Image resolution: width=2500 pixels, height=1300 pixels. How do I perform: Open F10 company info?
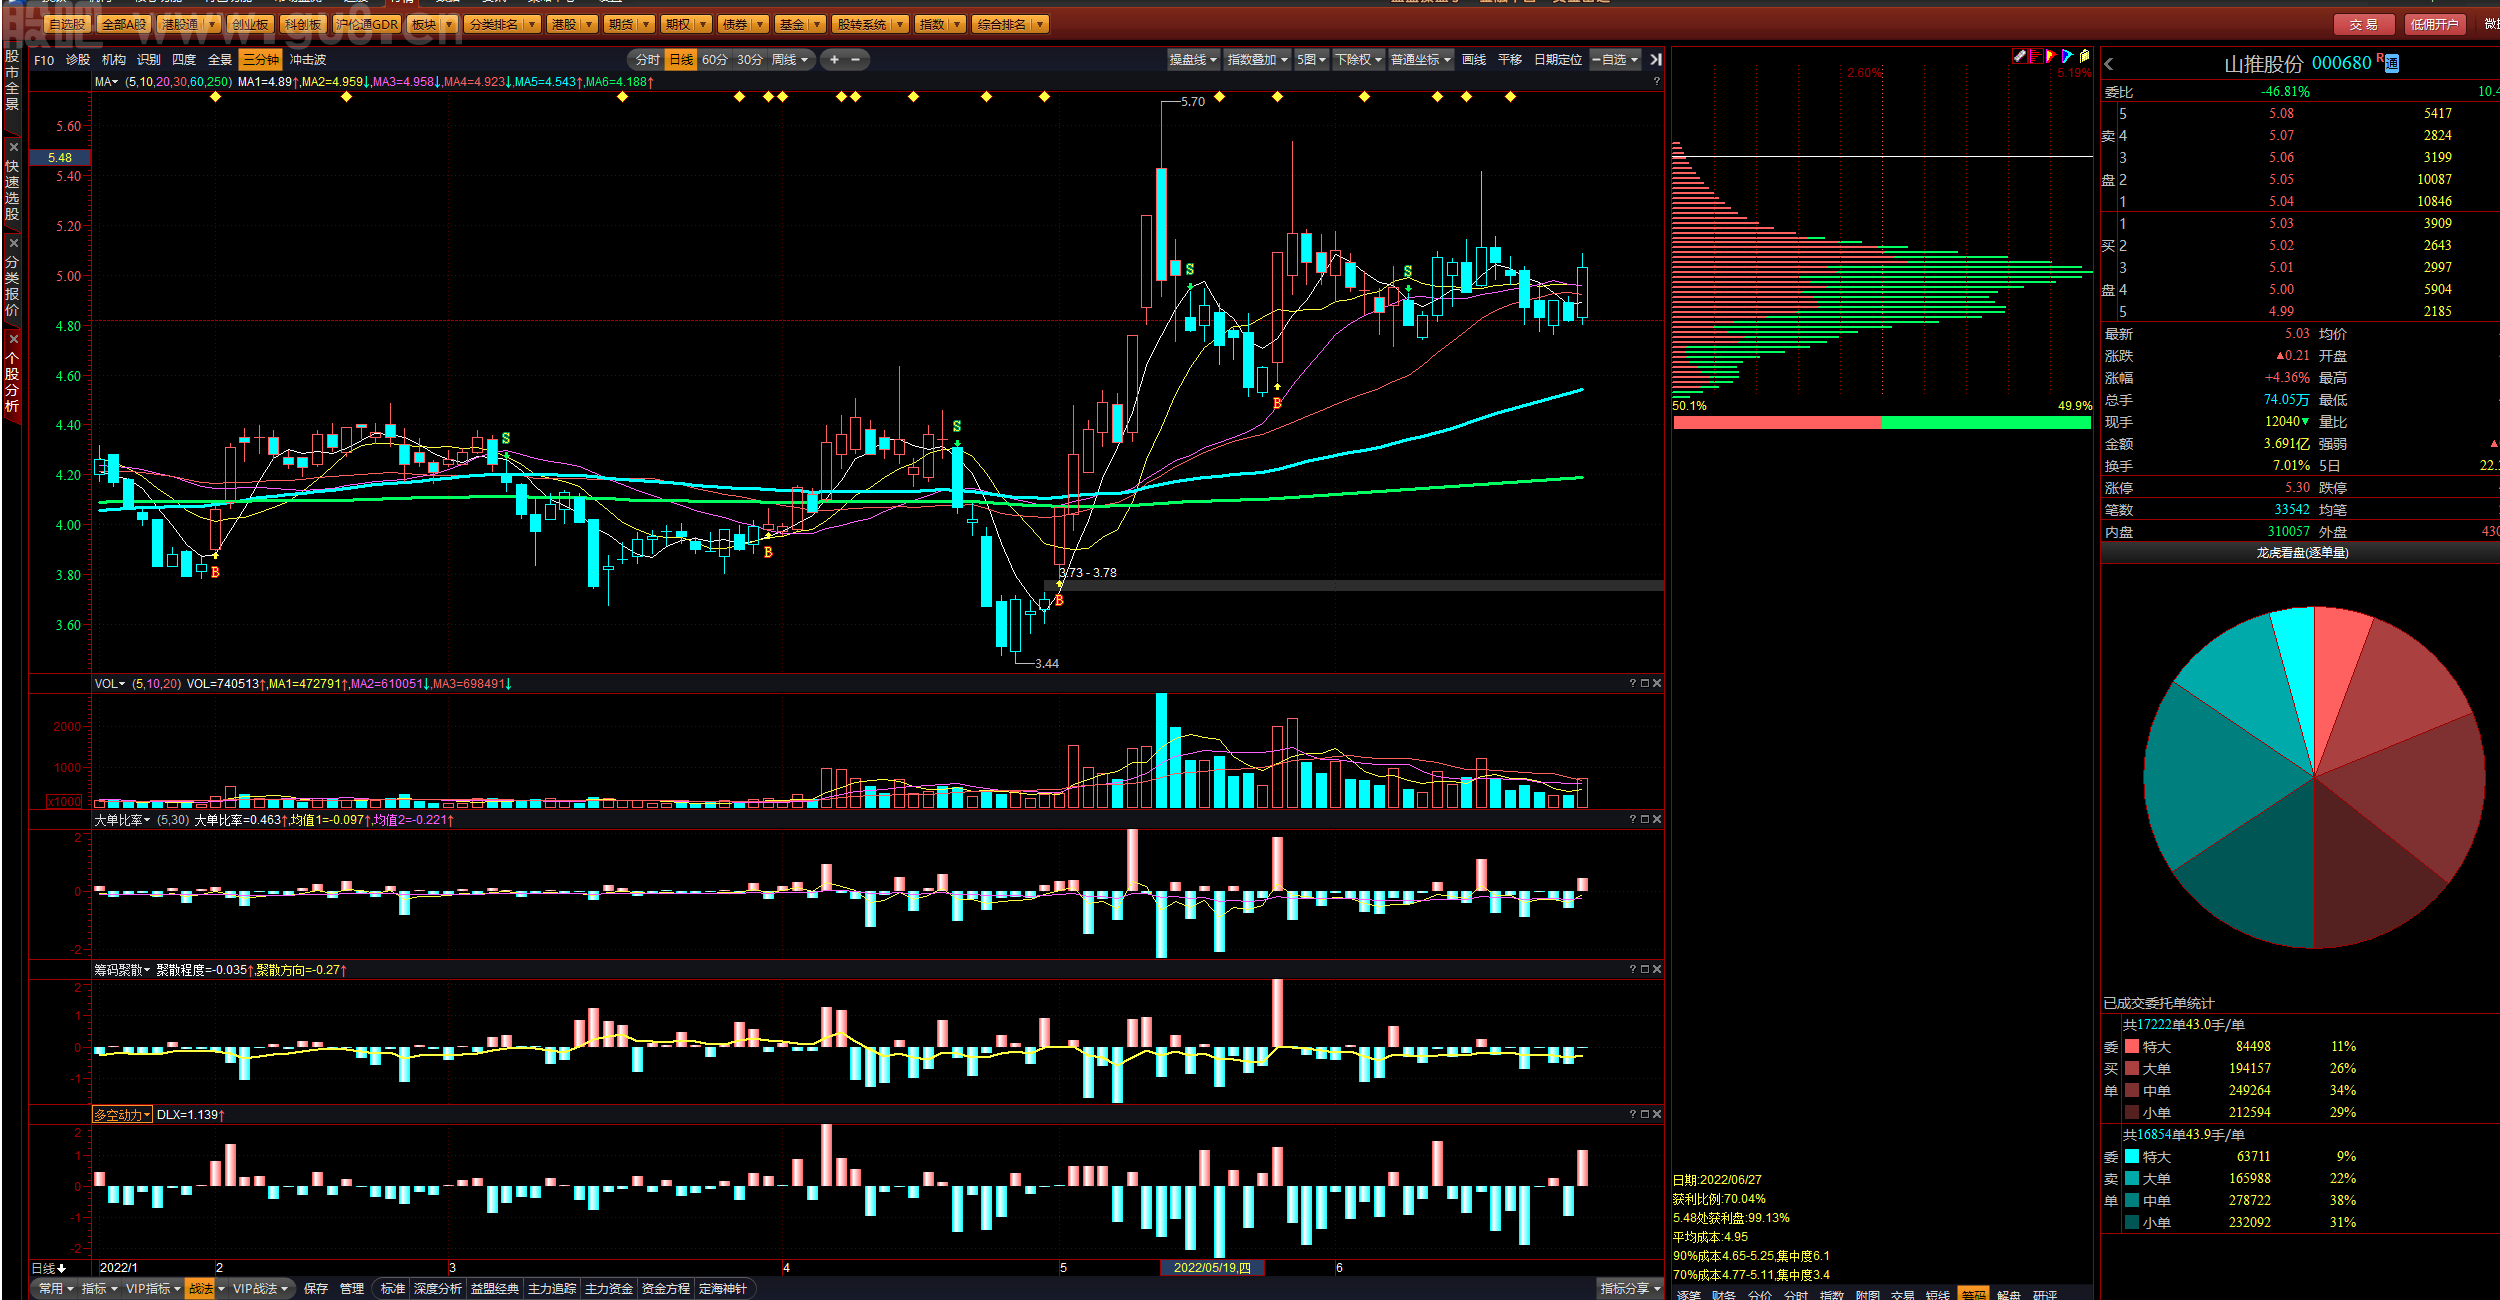click(44, 60)
